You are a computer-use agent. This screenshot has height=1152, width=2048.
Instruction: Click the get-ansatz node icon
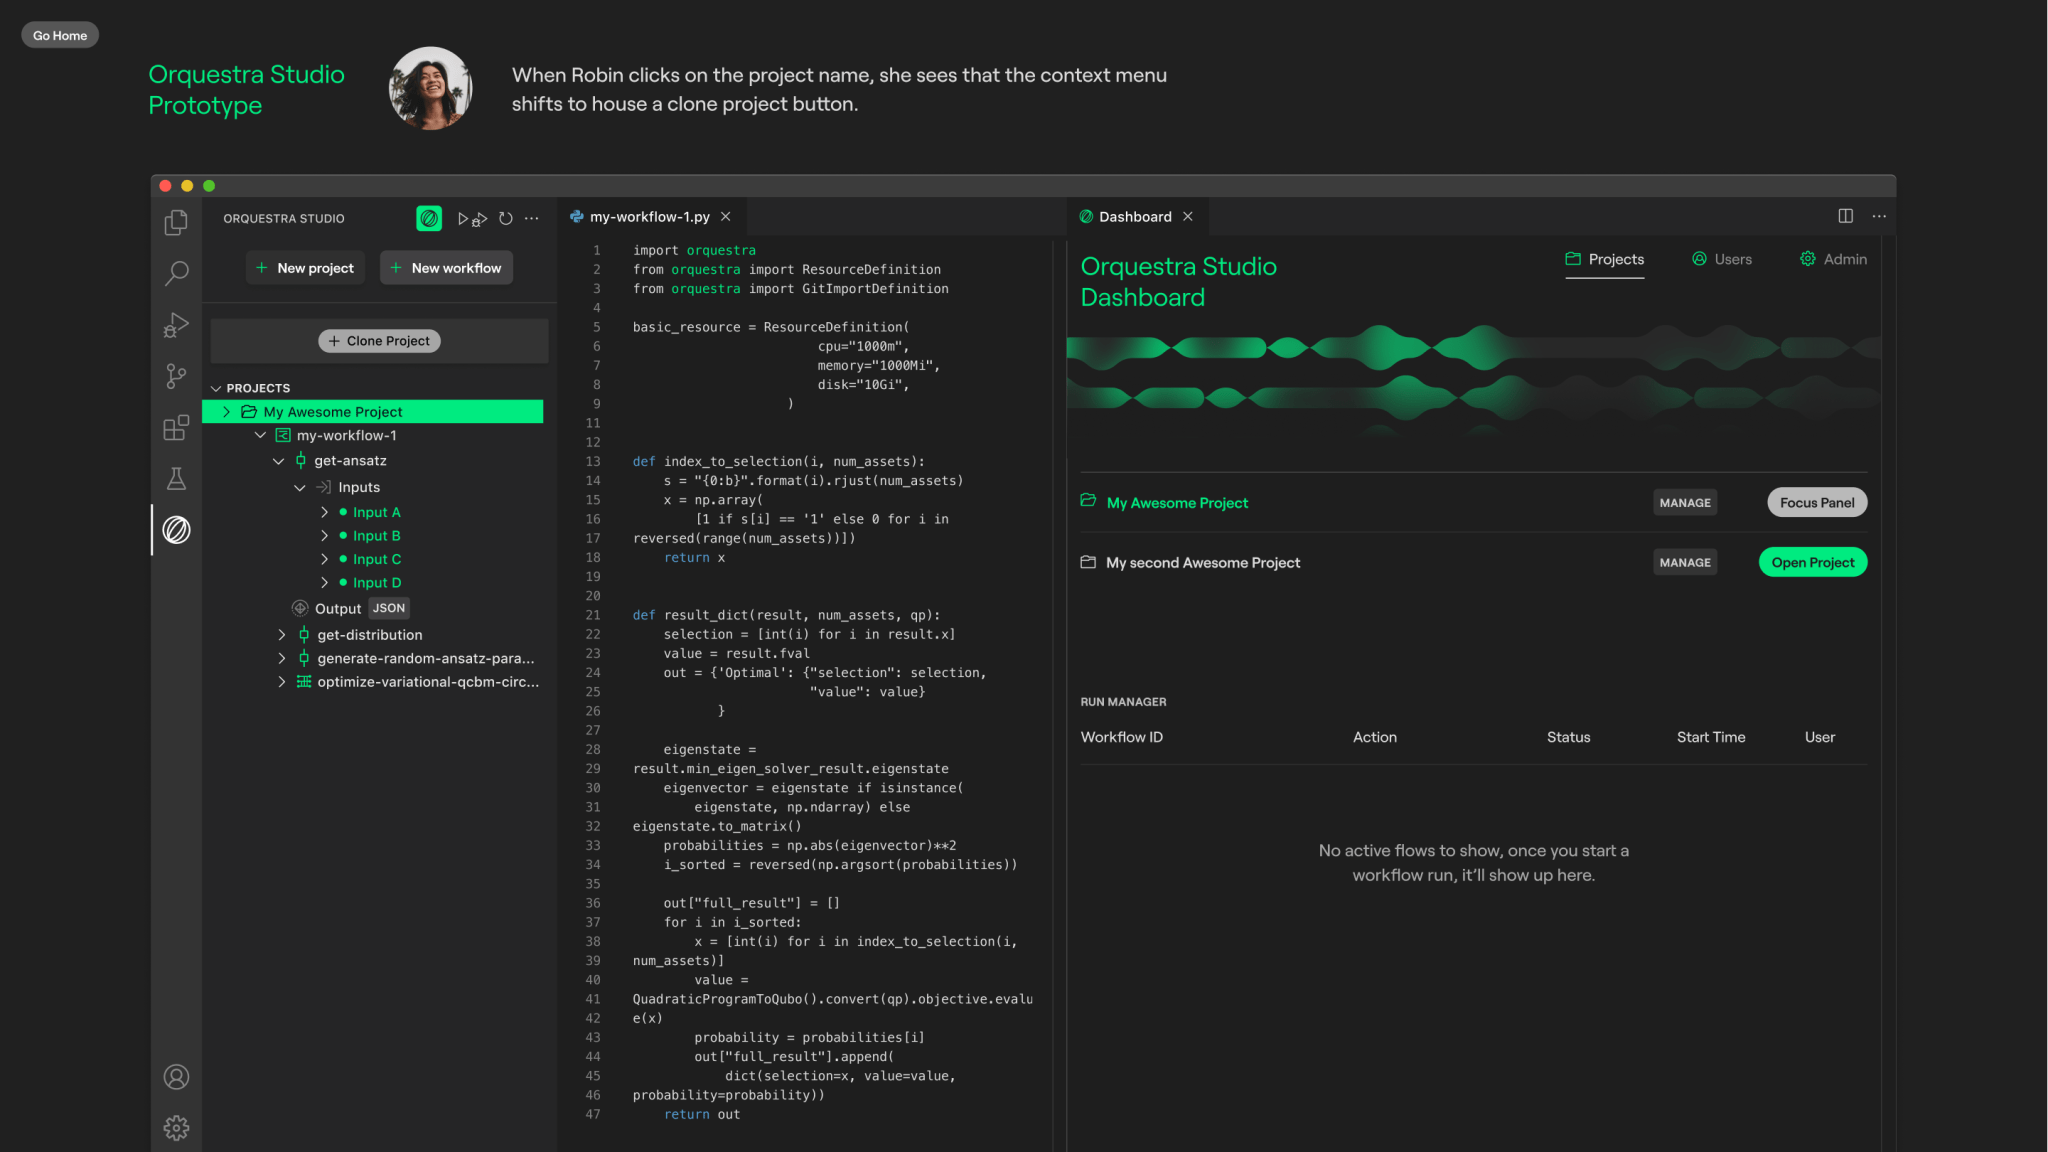click(x=301, y=460)
